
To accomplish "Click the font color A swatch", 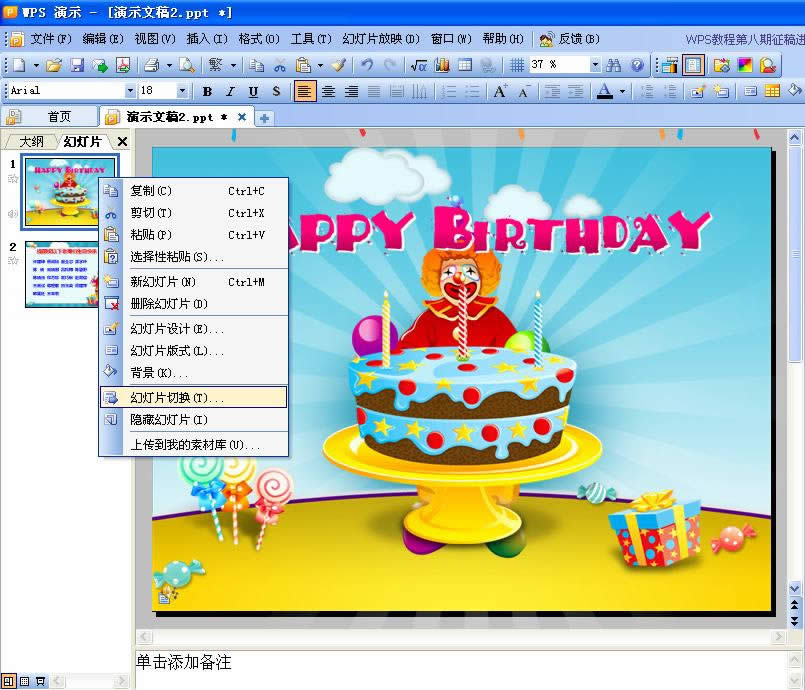I will 604,91.
